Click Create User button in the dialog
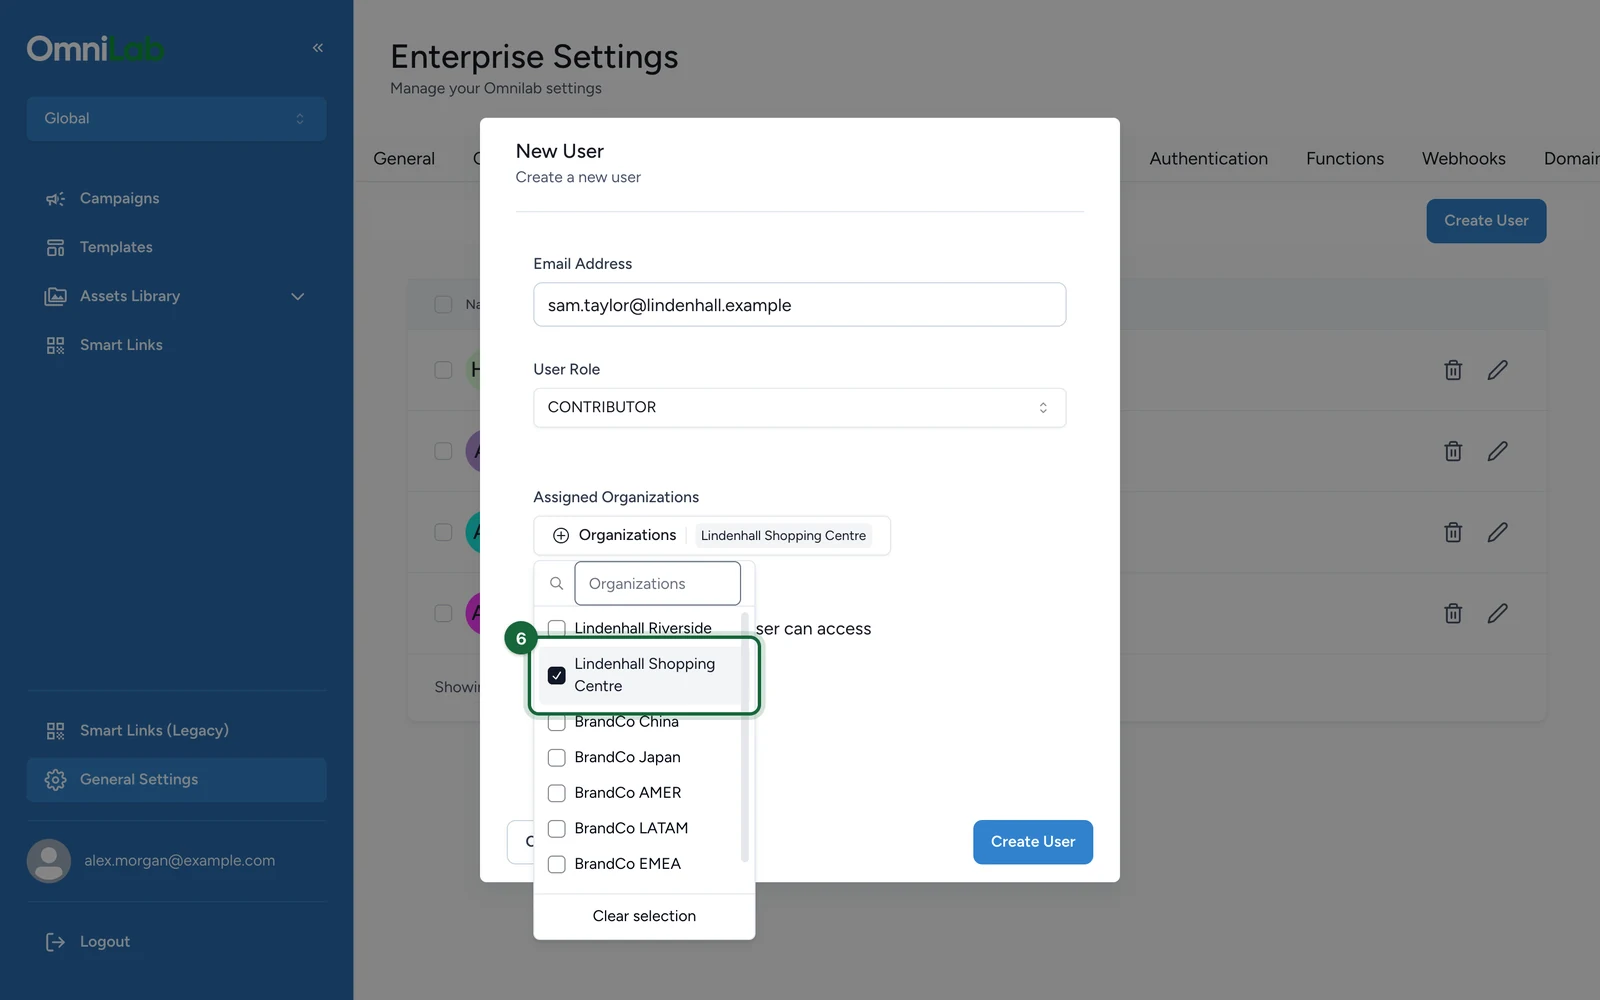Viewport: 1600px width, 1000px height. [x=1032, y=842]
